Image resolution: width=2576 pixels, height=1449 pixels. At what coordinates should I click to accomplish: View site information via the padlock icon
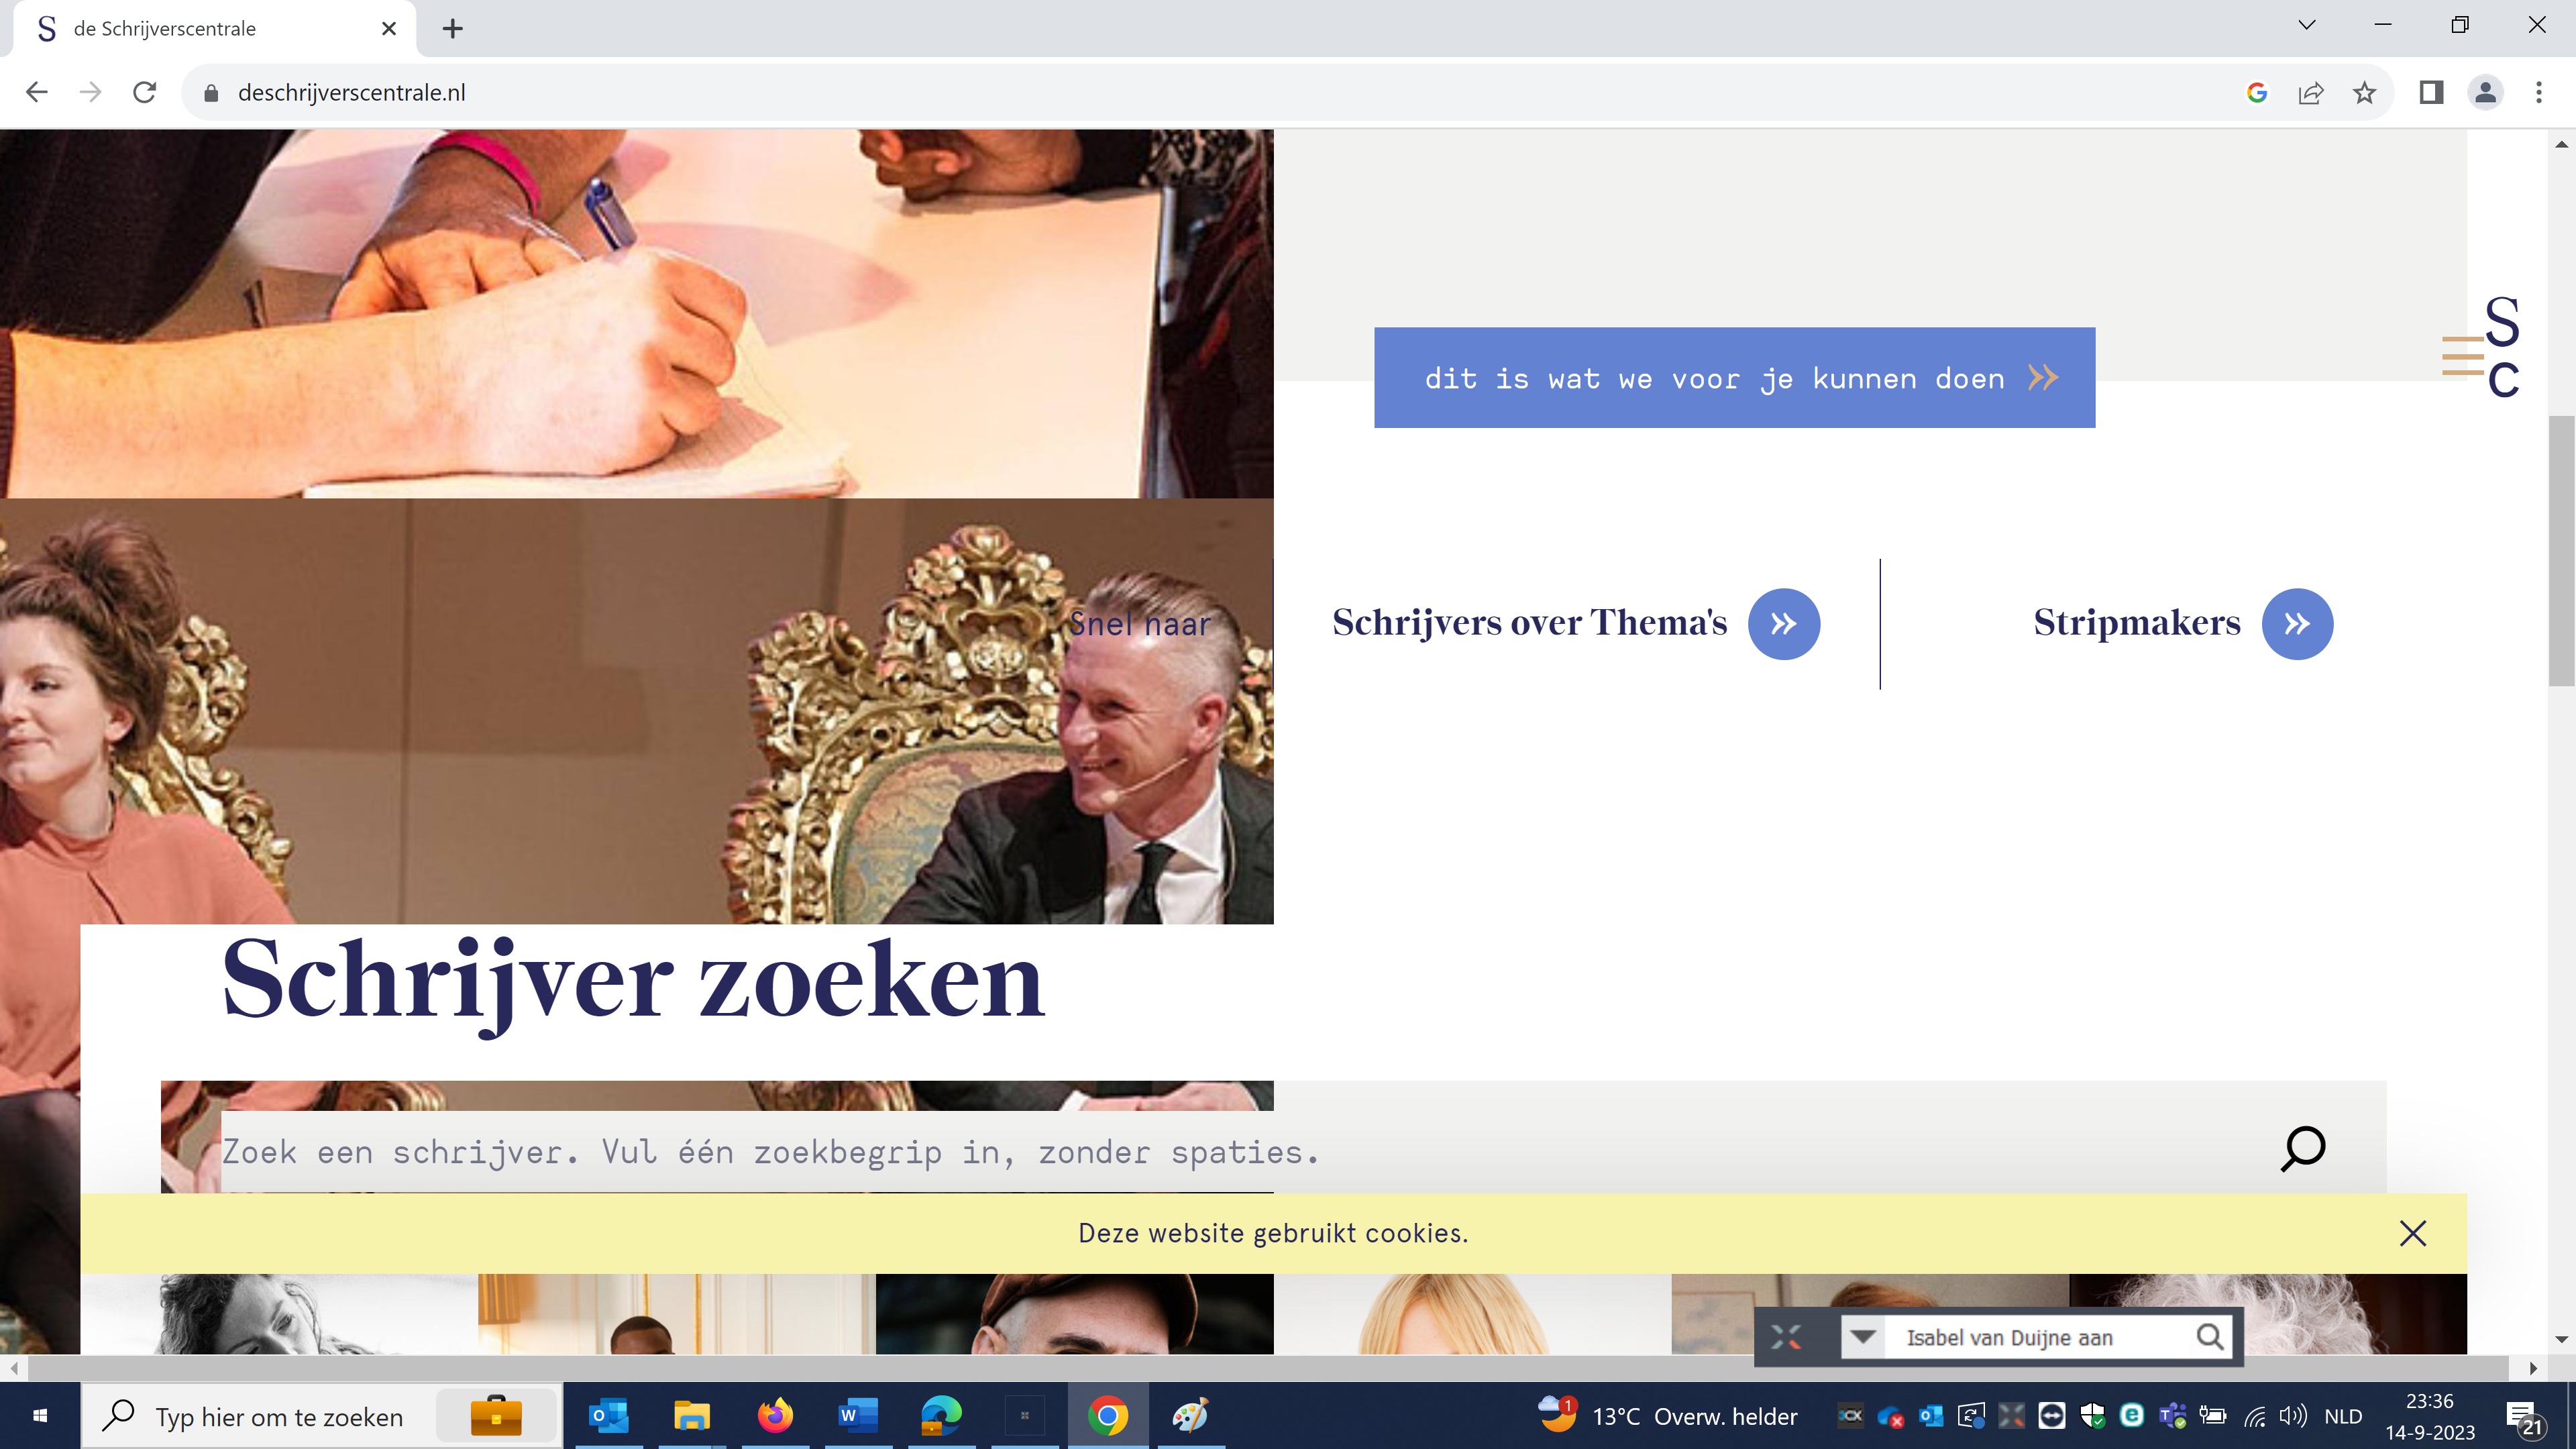coord(210,93)
